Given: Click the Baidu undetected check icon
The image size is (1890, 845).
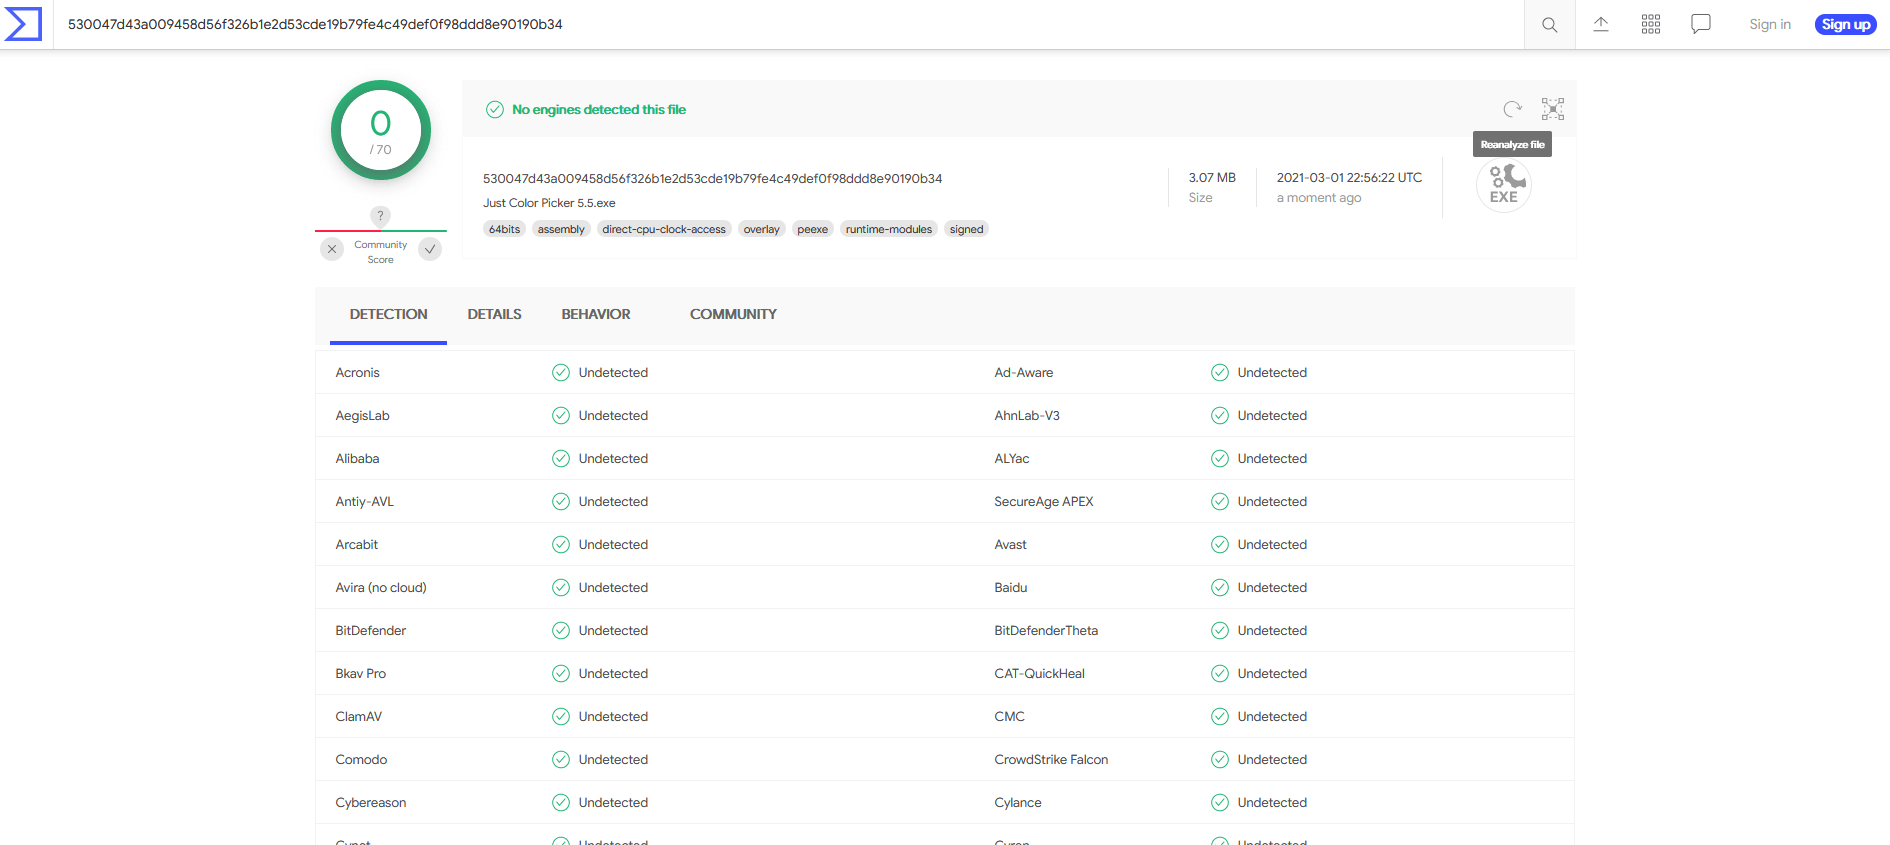Looking at the screenshot, I should pos(1220,588).
